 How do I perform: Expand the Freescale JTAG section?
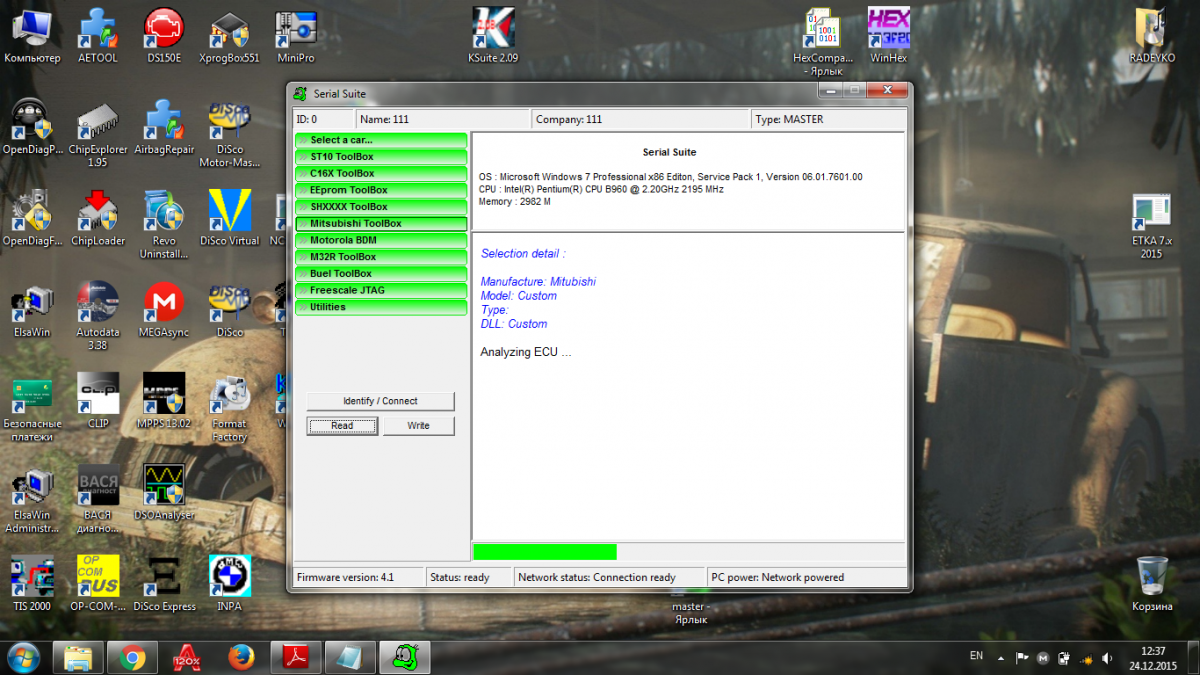381,290
